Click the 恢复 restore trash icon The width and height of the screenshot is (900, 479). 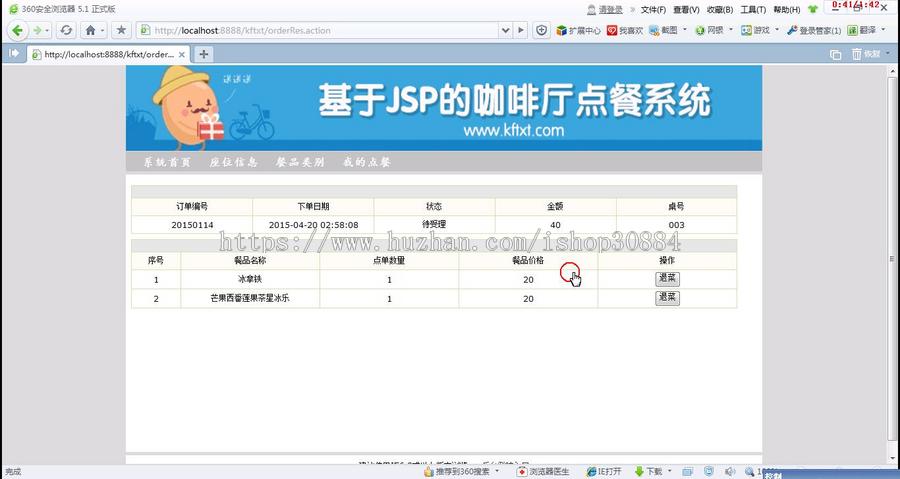[866, 54]
